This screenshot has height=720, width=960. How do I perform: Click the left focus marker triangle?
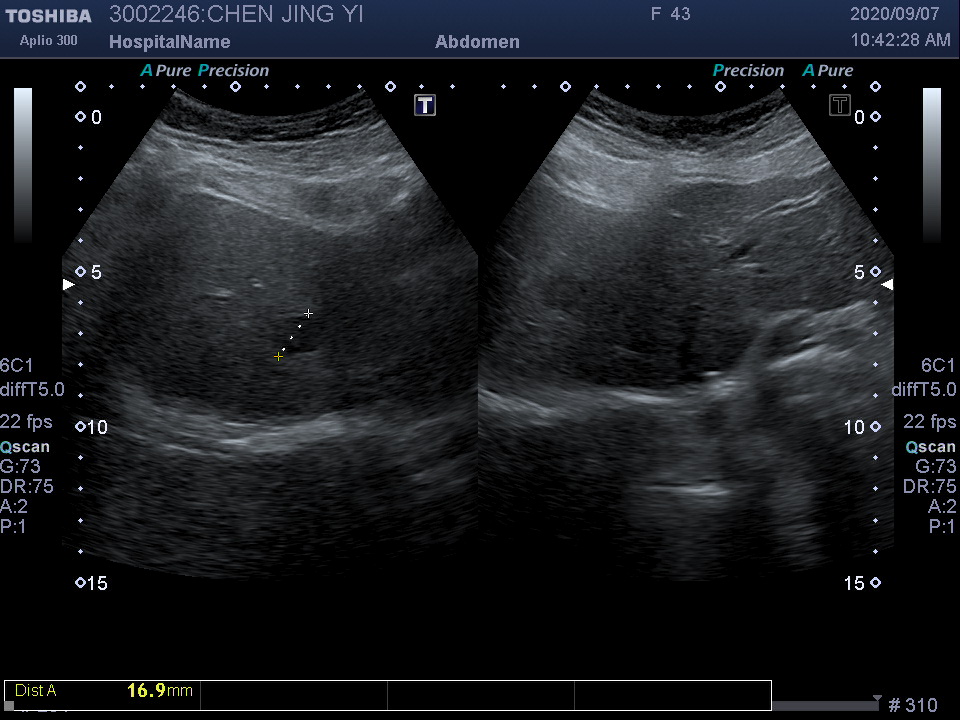[x=69, y=284]
